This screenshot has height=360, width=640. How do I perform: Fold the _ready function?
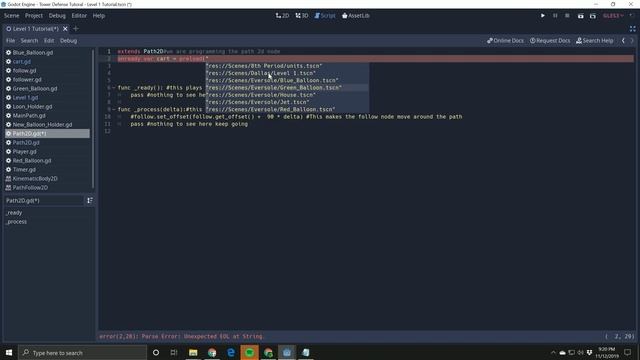[x=114, y=88]
